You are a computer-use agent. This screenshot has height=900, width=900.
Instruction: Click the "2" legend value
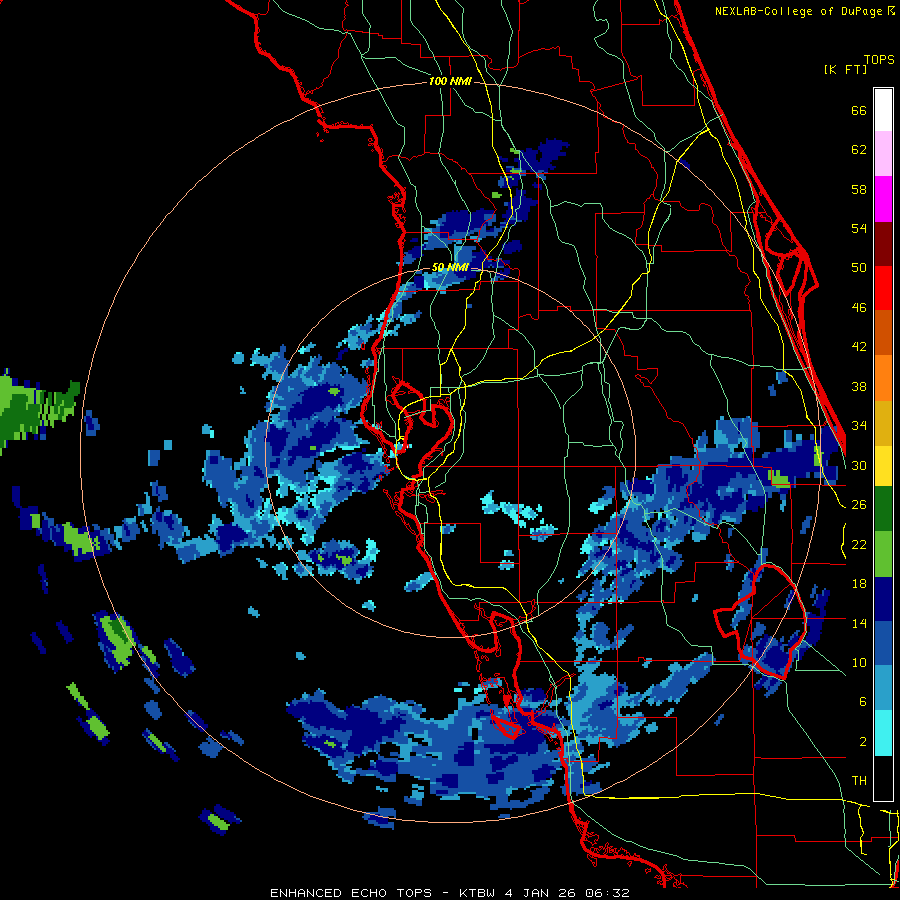pos(862,742)
